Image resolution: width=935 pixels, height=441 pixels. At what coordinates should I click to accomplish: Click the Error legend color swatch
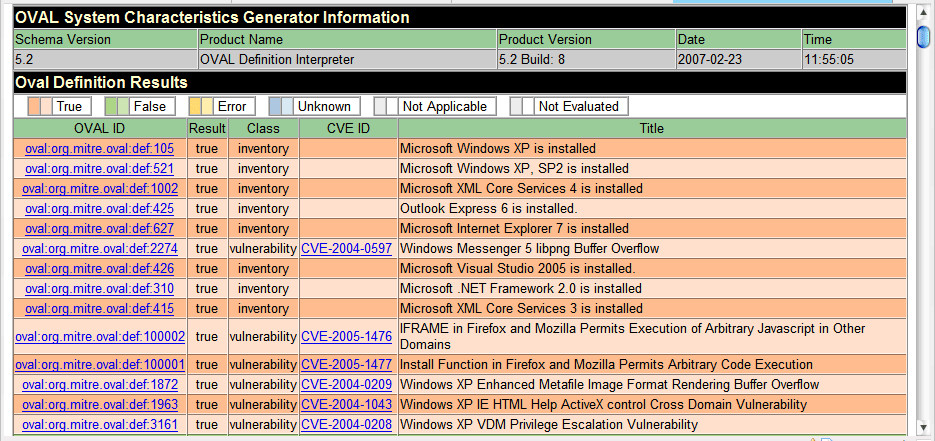(x=201, y=107)
